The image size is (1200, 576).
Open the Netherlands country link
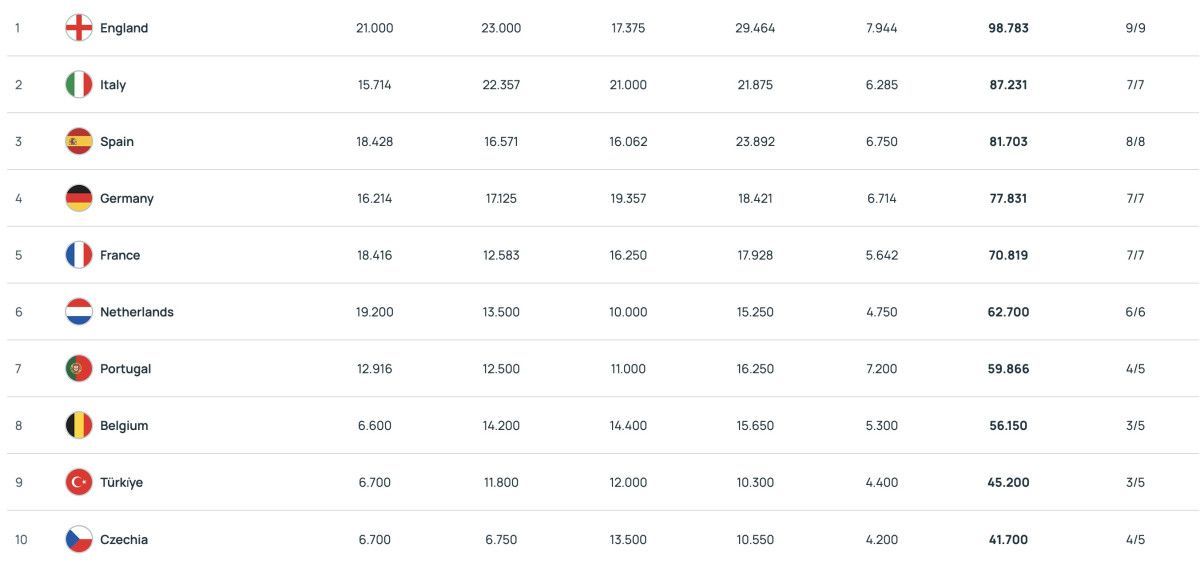click(x=137, y=312)
